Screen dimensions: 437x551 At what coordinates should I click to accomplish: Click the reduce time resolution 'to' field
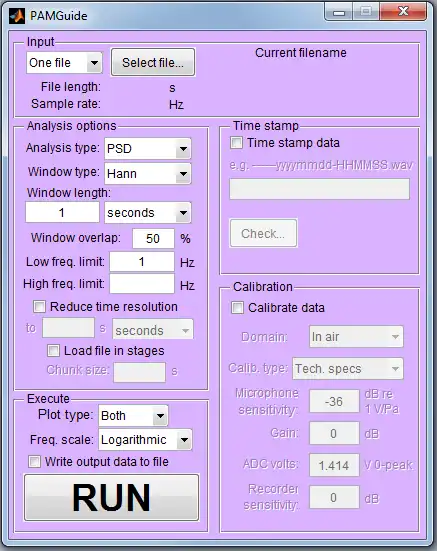pyautogui.click(x=68, y=328)
